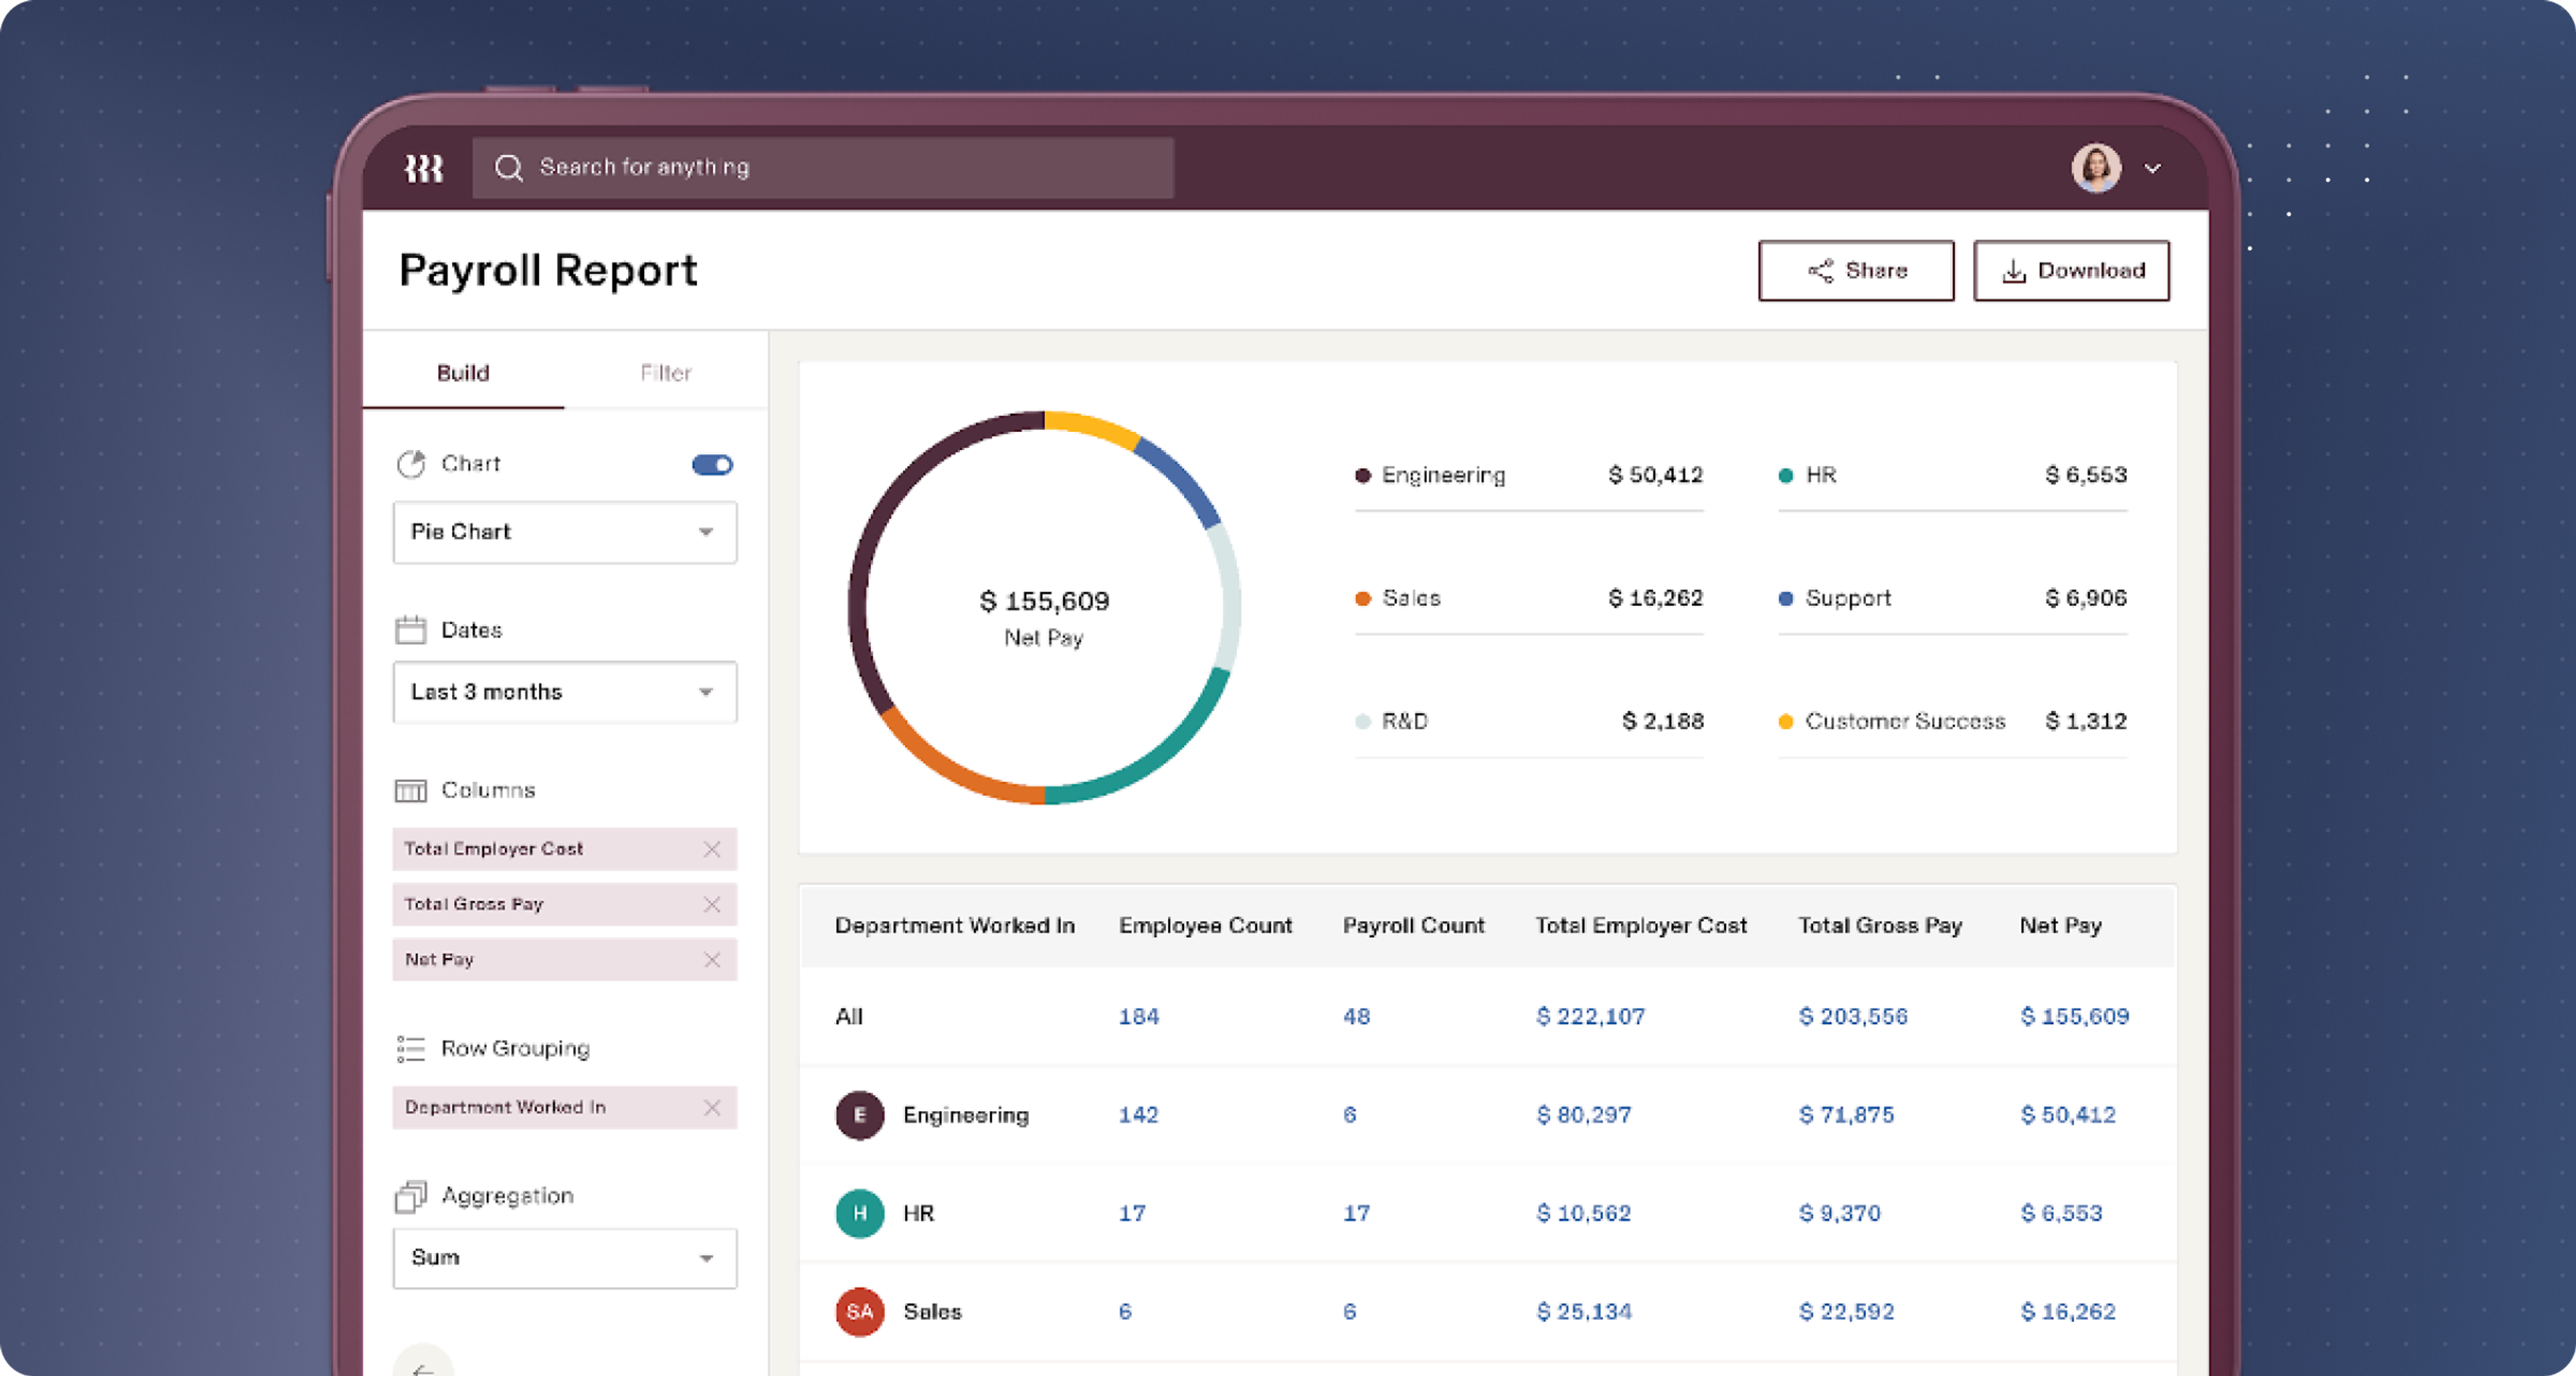Screen dimensions: 2576x1376
Task: Click the HR 'H' avatar badge
Action: [x=860, y=1213]
